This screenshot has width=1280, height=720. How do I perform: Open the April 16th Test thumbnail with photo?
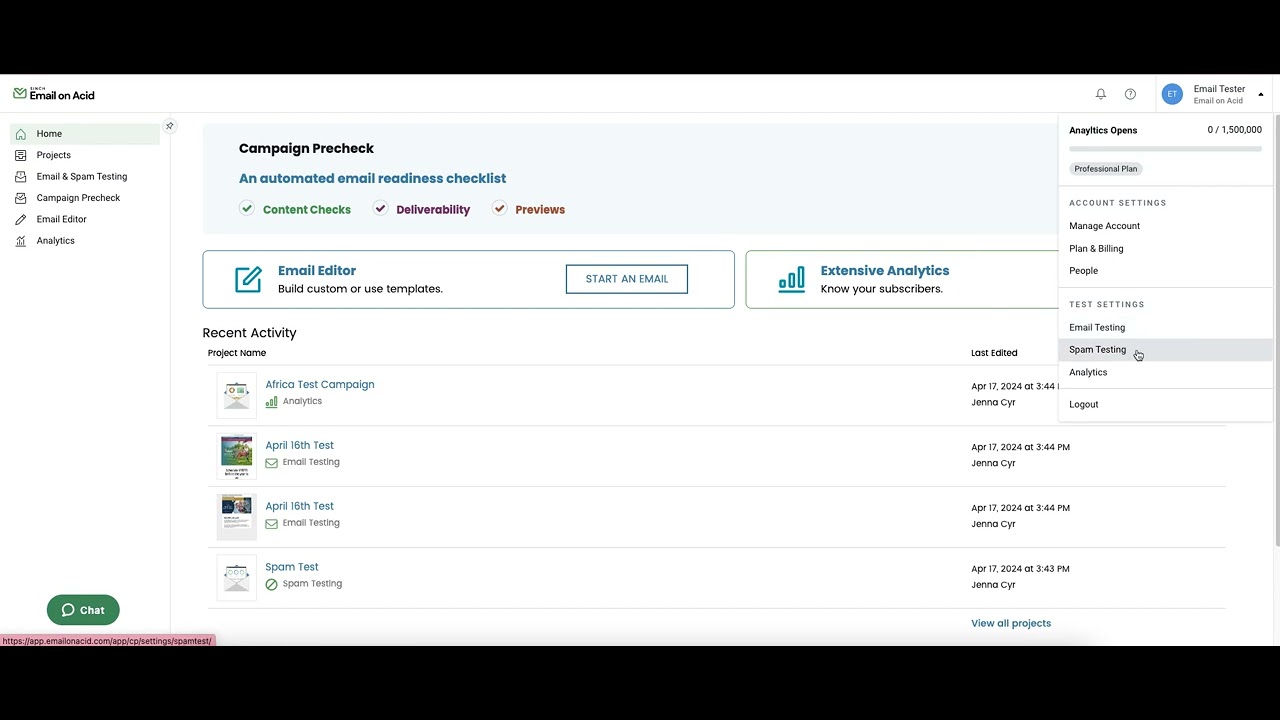click(237, 455)
